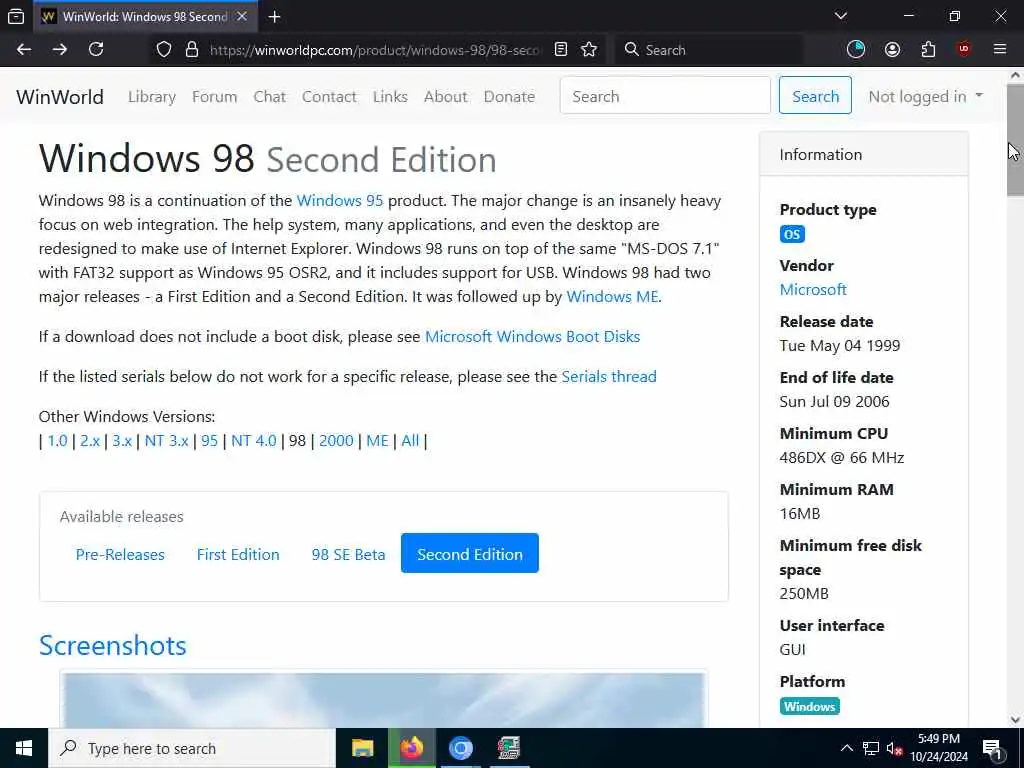Open the Not logged in dropdown
The width and height of the screenshot is (1024, 768).
925,97
